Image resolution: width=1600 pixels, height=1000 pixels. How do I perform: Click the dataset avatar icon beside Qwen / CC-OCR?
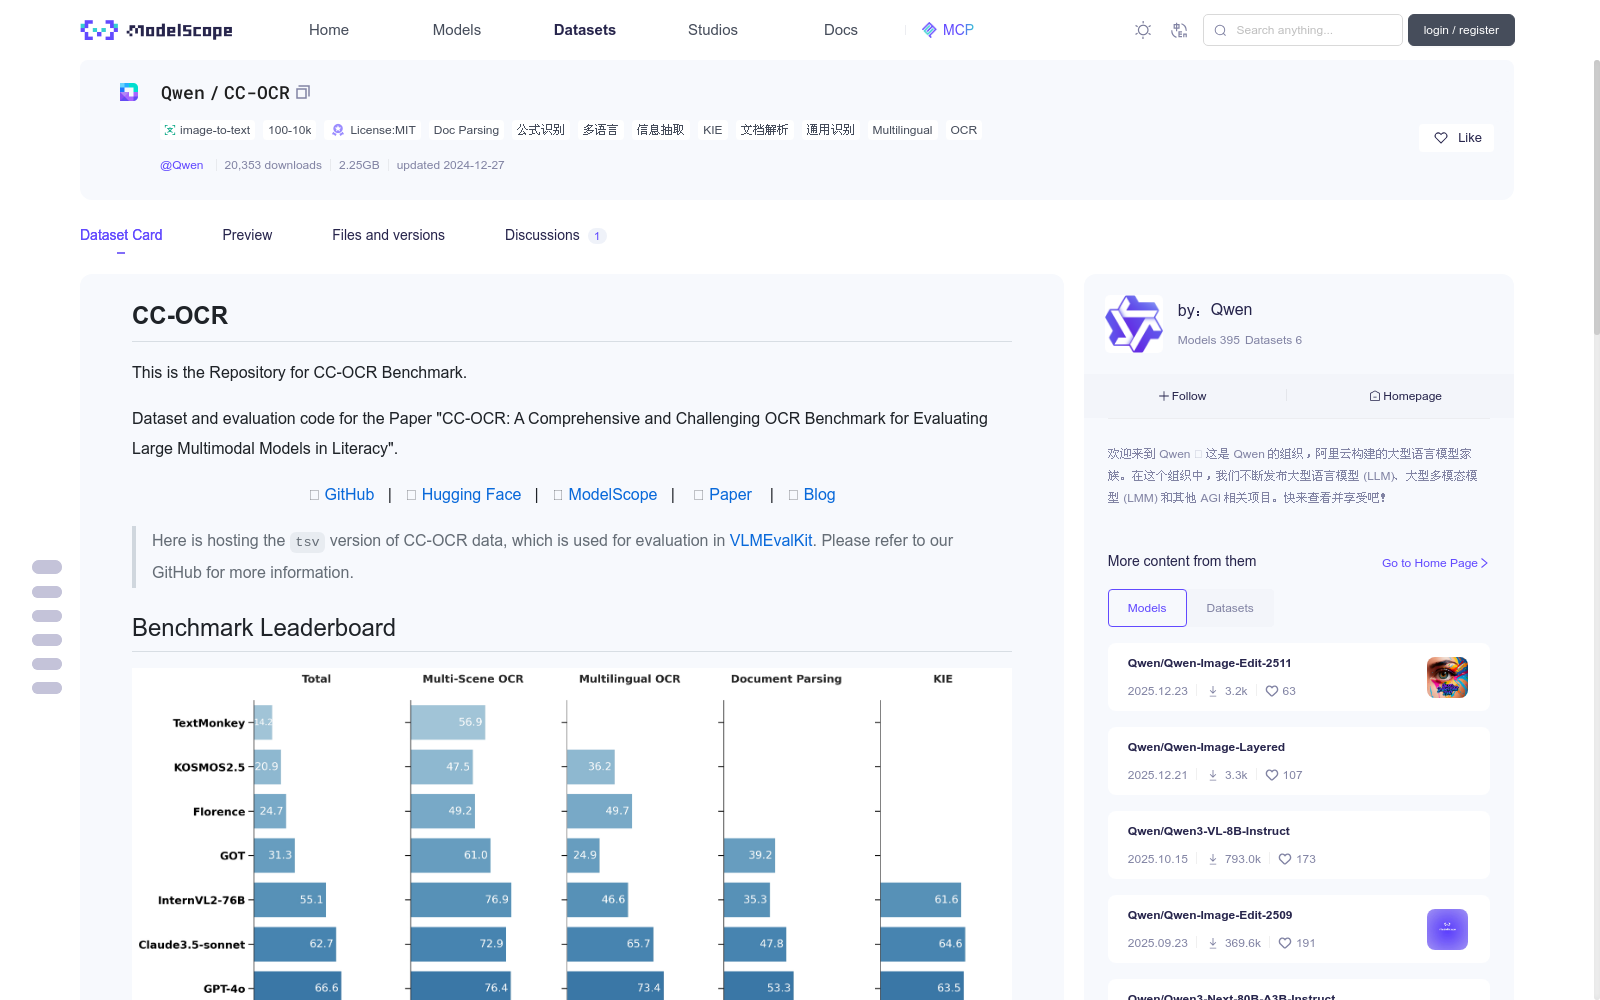click(129, 92)
